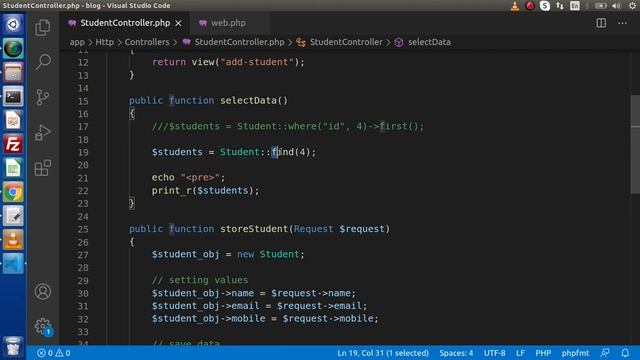Viewport: 640px width, 360px height.
Task: Open the system settings gear menu
Action: (632, 6)
